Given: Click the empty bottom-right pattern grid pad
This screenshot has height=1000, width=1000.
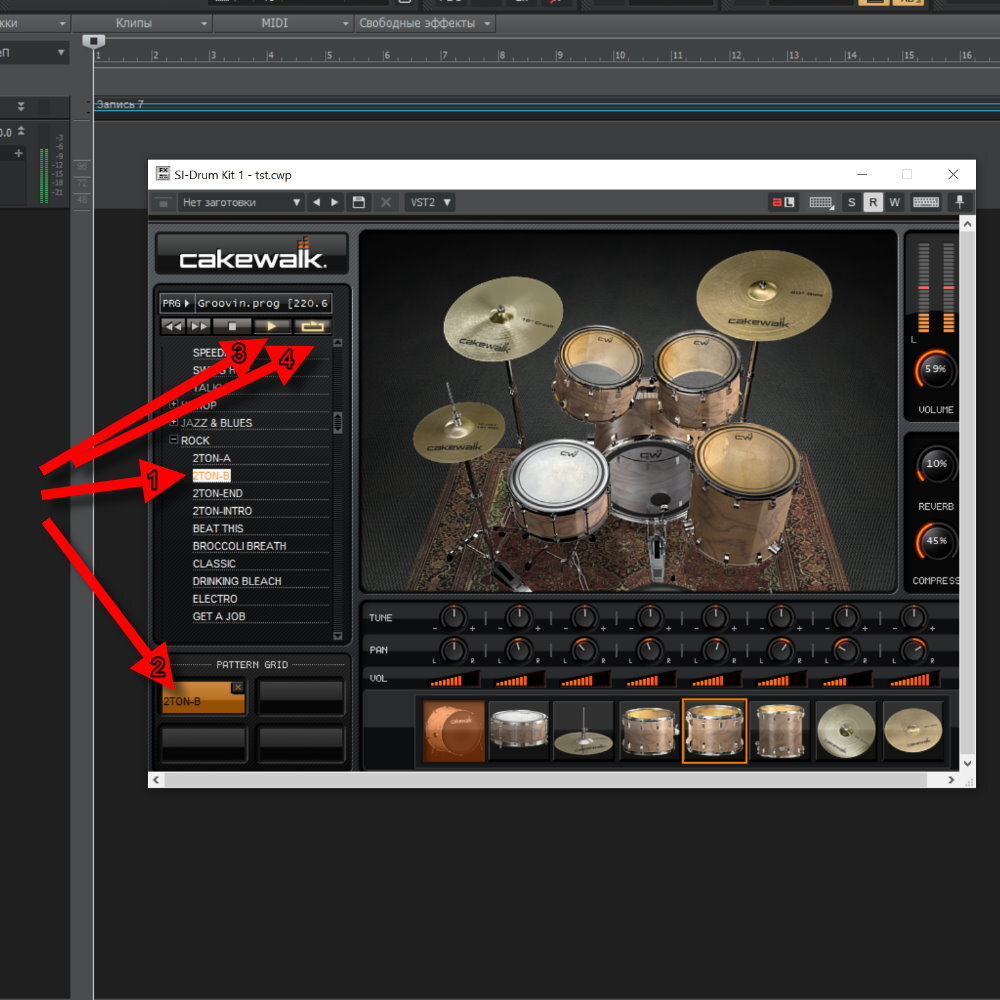Looking at the screenshot, I should tap(301, 744).
